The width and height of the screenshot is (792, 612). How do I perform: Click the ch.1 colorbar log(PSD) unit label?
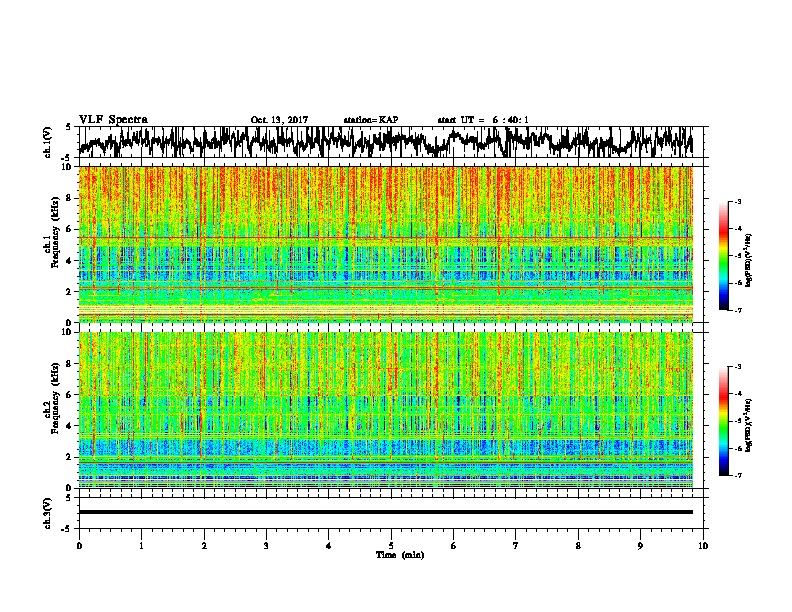[x=749, y=261]
